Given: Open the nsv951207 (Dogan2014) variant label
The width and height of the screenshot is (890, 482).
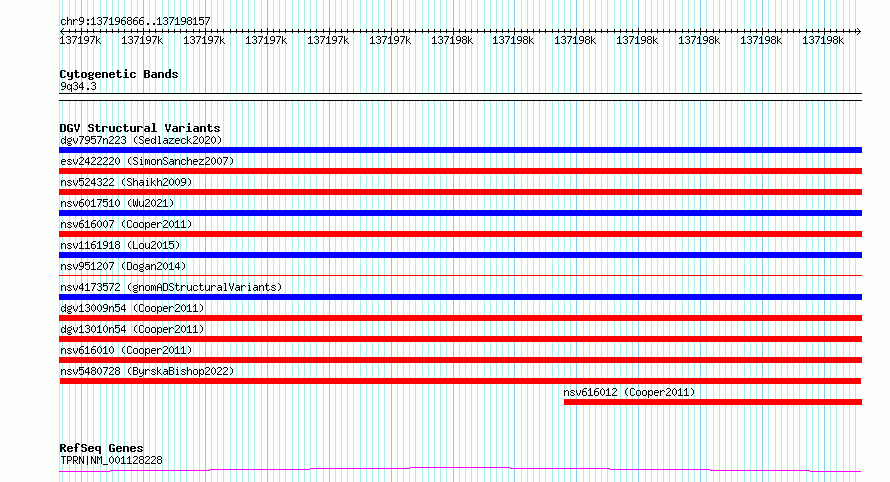Looking at the screenshot, I should tap(123, 266).
